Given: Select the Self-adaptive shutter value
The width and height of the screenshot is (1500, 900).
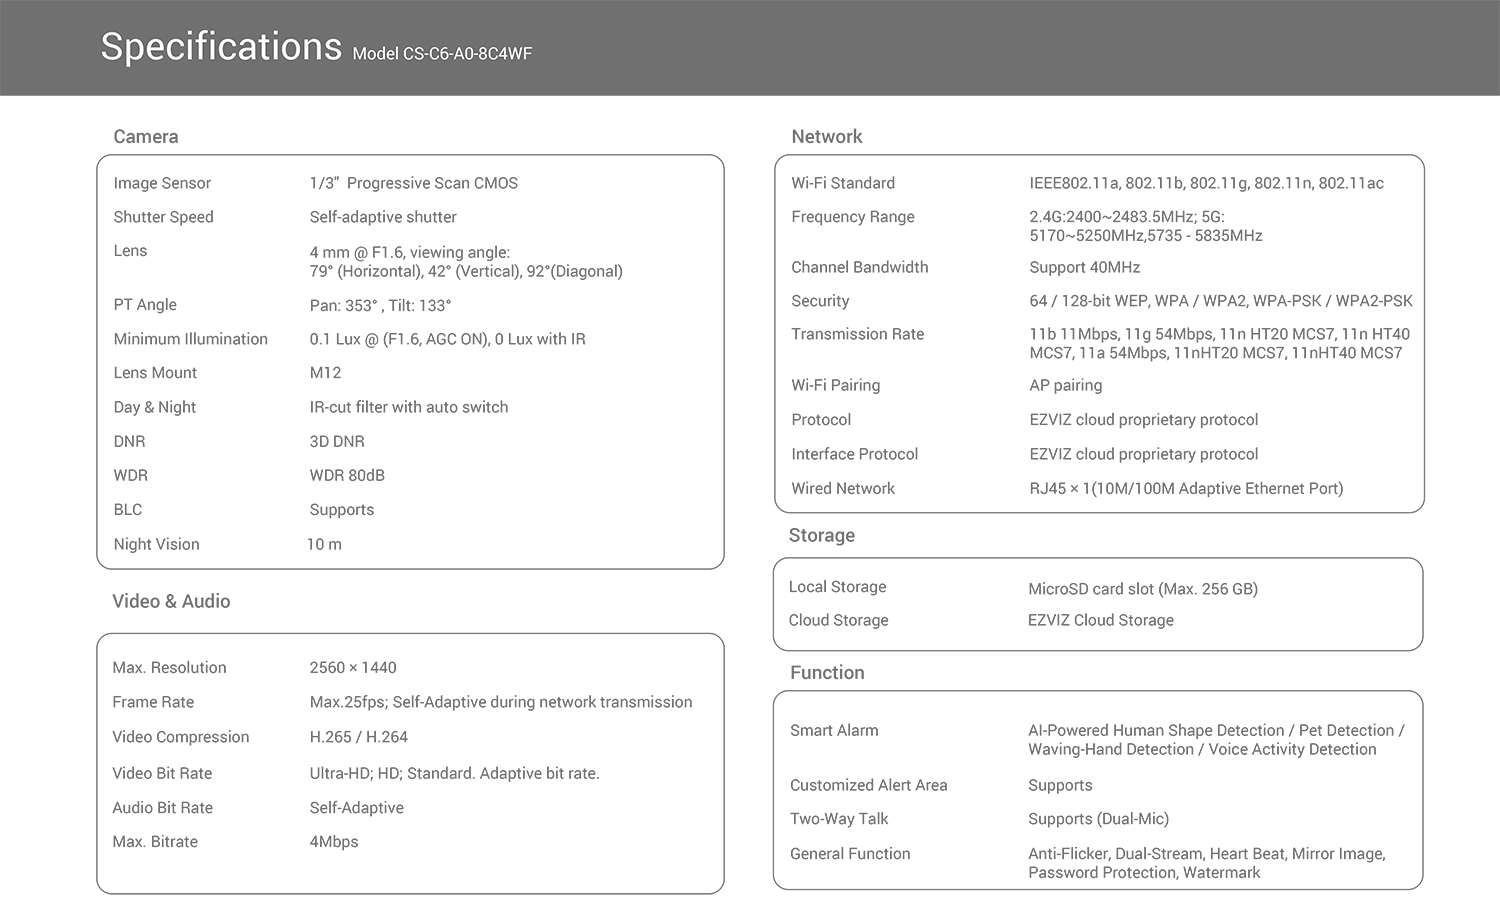Looking at the screenshot, I should (383, 217).
